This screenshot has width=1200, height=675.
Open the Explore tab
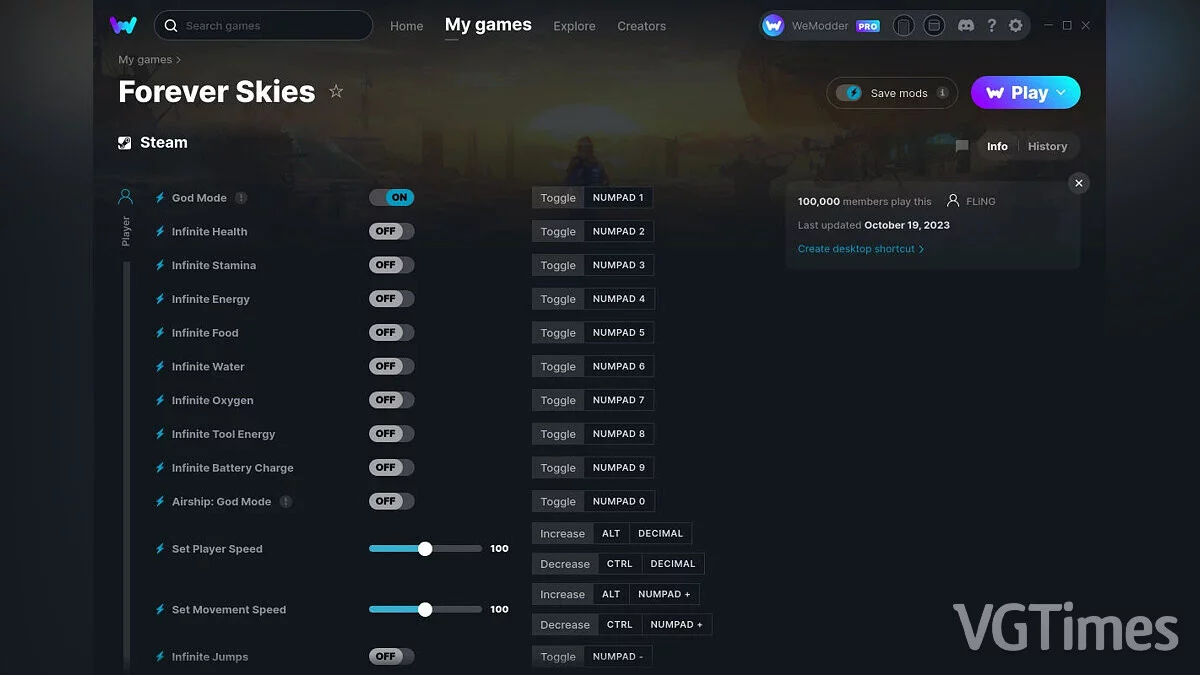[x=574, y=26]
